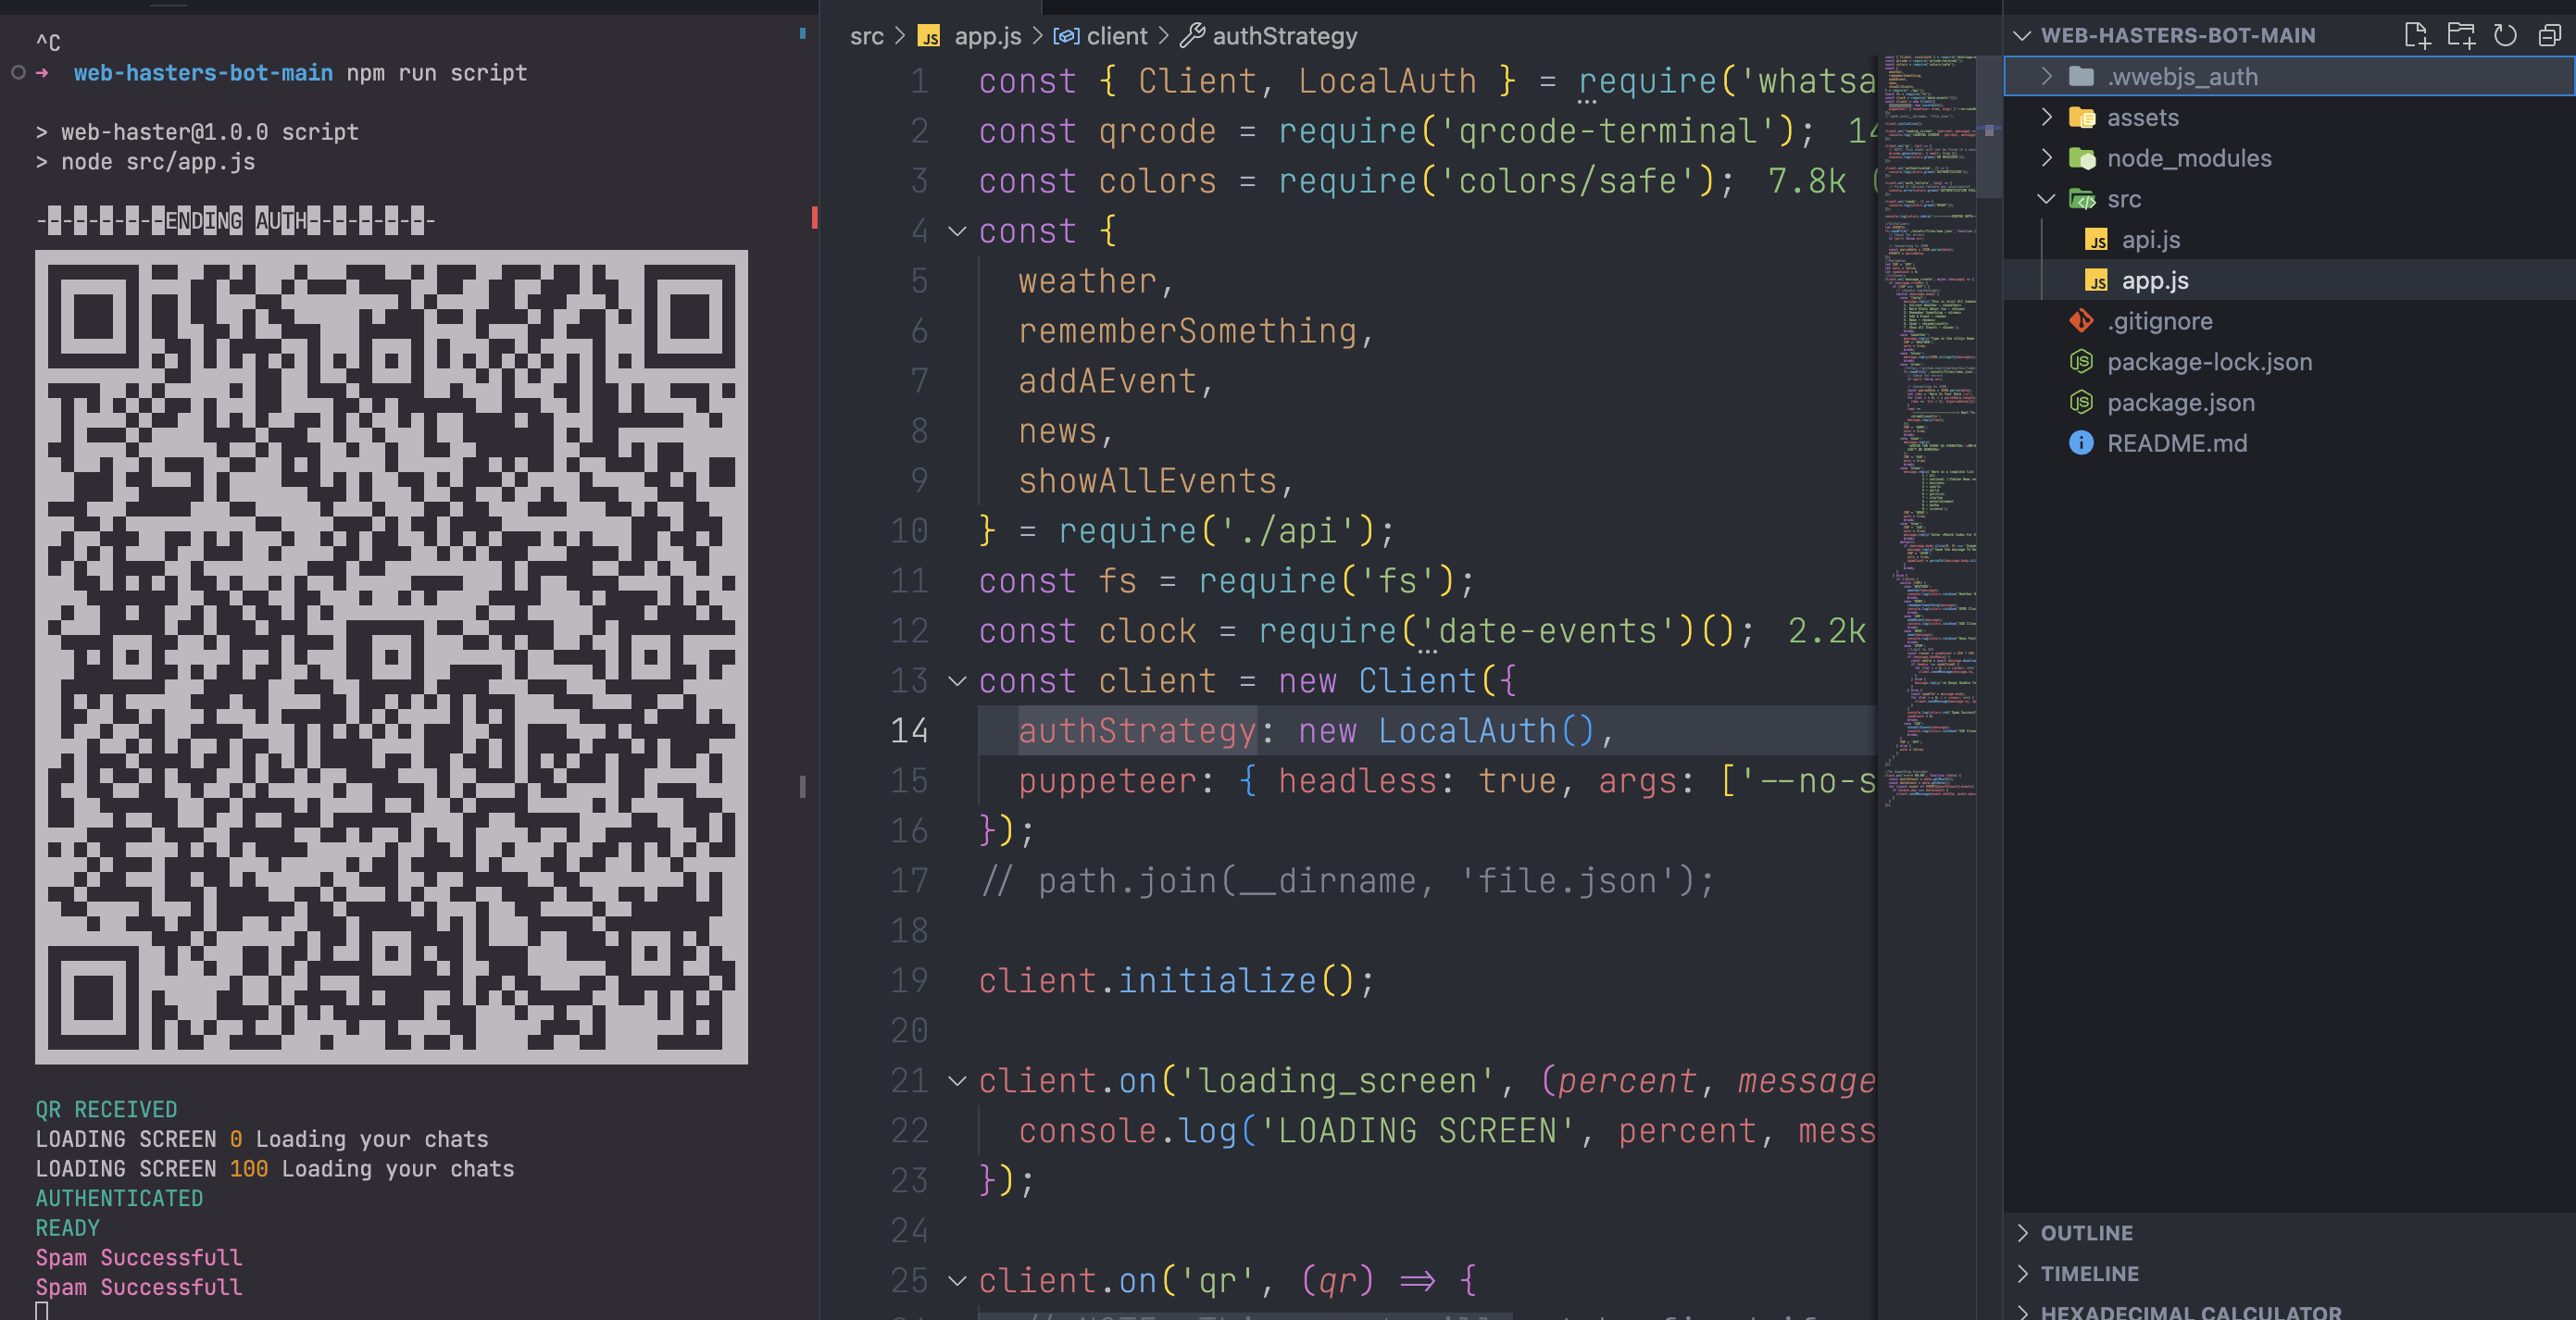2576x1320 pixels.
Task: Click the JSON icon next to package.json
Action: coord(2081,402)
